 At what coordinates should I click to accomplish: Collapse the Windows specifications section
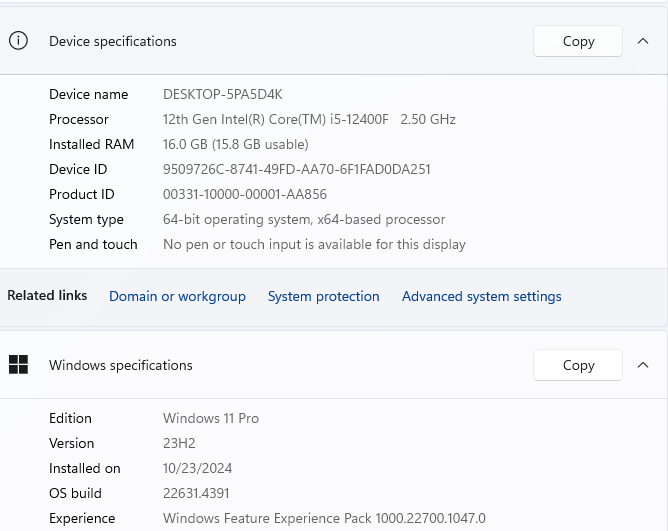[643, 365]
